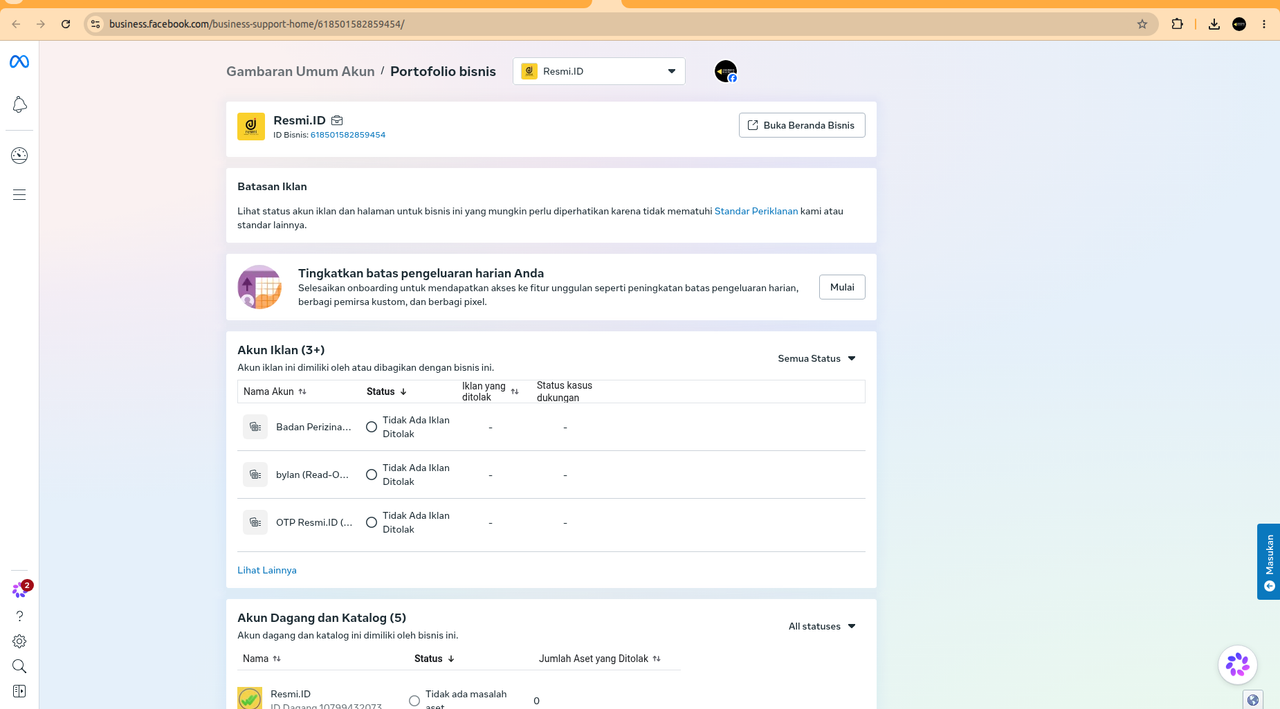This screenshot has width=1280, height=709.
Task: Sort by Iklan yang ditolak arrows
Action: (x=515, y=391)
